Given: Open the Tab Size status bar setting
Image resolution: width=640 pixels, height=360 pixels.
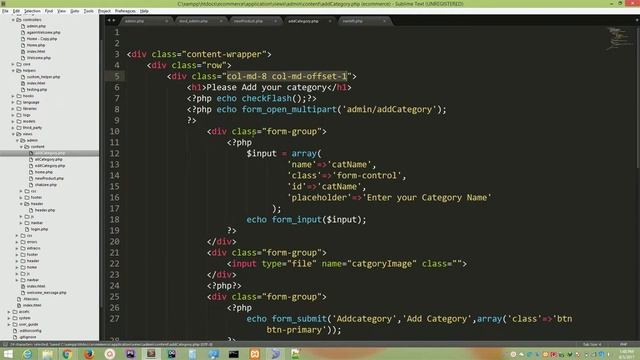Looking at the screenshot, I should [591, 344].
